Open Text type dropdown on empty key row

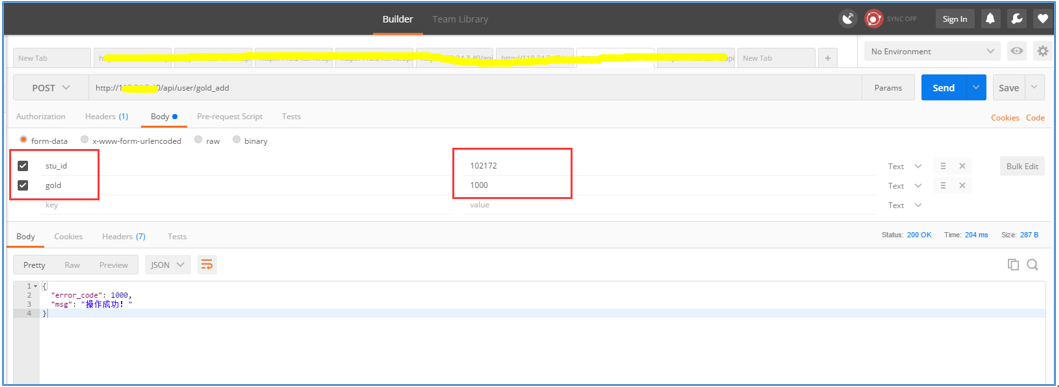(905, 205)
